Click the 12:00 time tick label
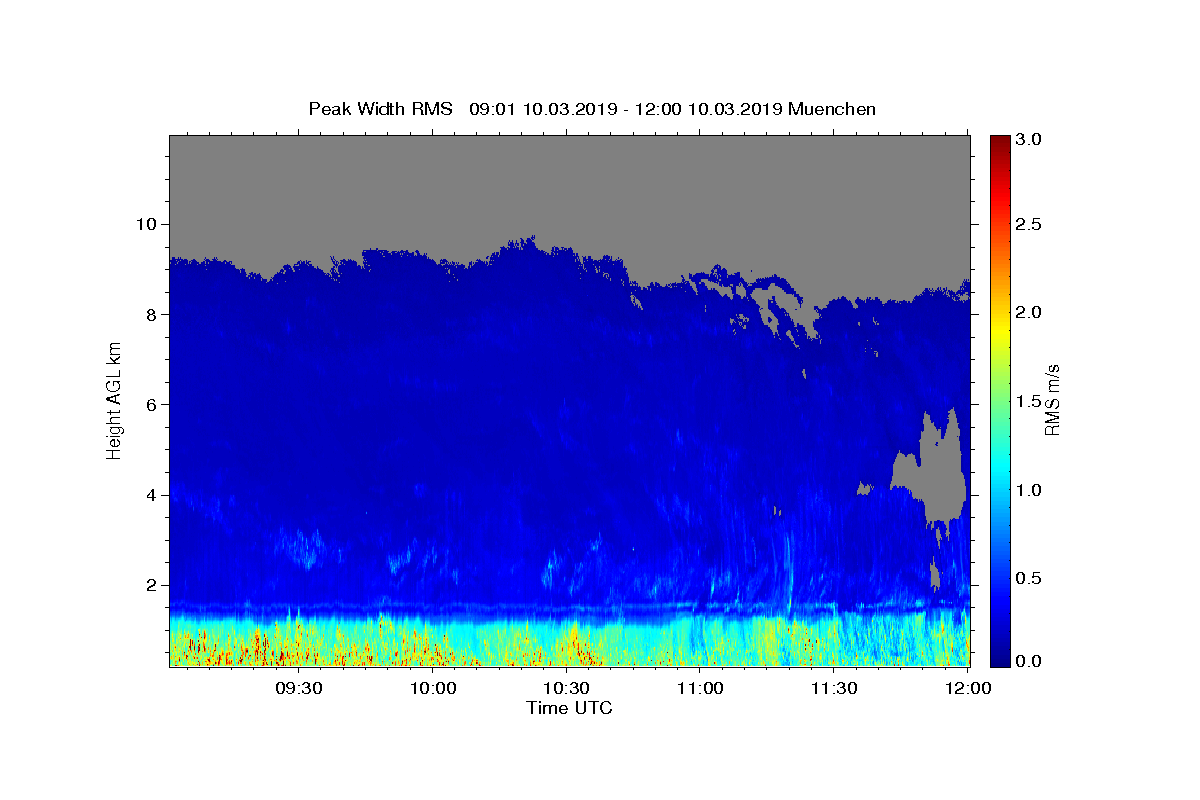The height and width of the screenshot is (800, 1200). [x=967, y=688]
